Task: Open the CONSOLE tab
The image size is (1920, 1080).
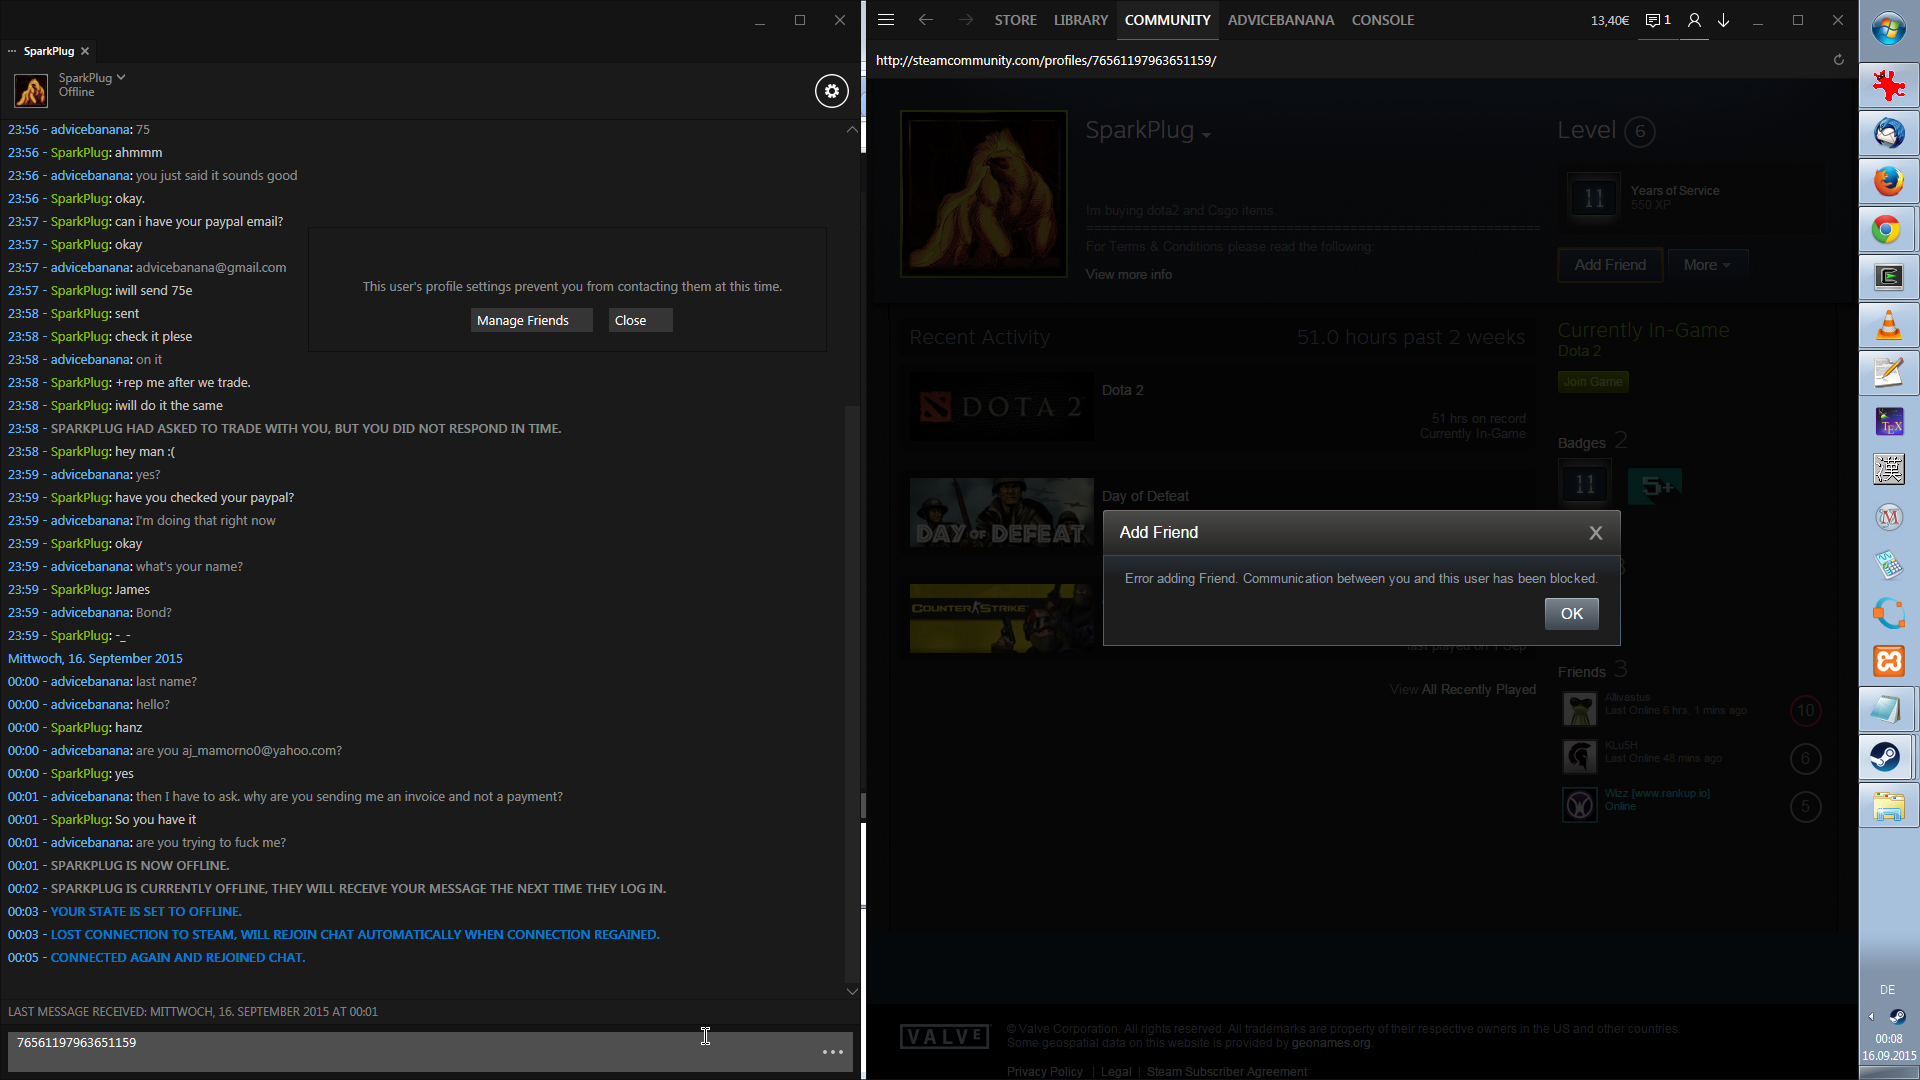Action: (x=1382, y=20)
